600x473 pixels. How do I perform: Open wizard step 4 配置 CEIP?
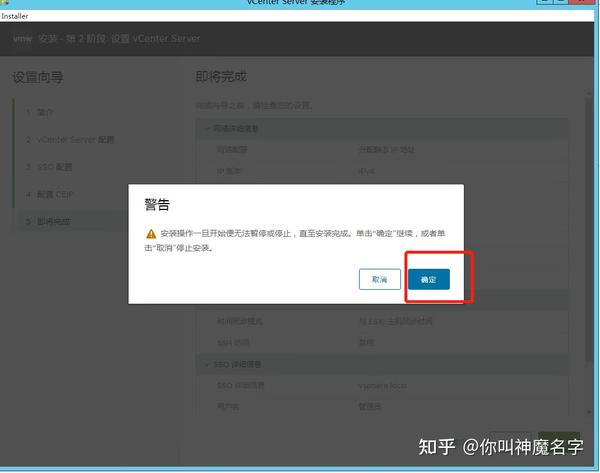click(x=50, y=194)
